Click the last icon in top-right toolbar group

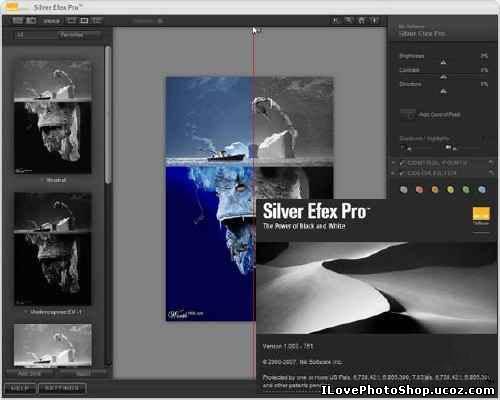[375, 20]
